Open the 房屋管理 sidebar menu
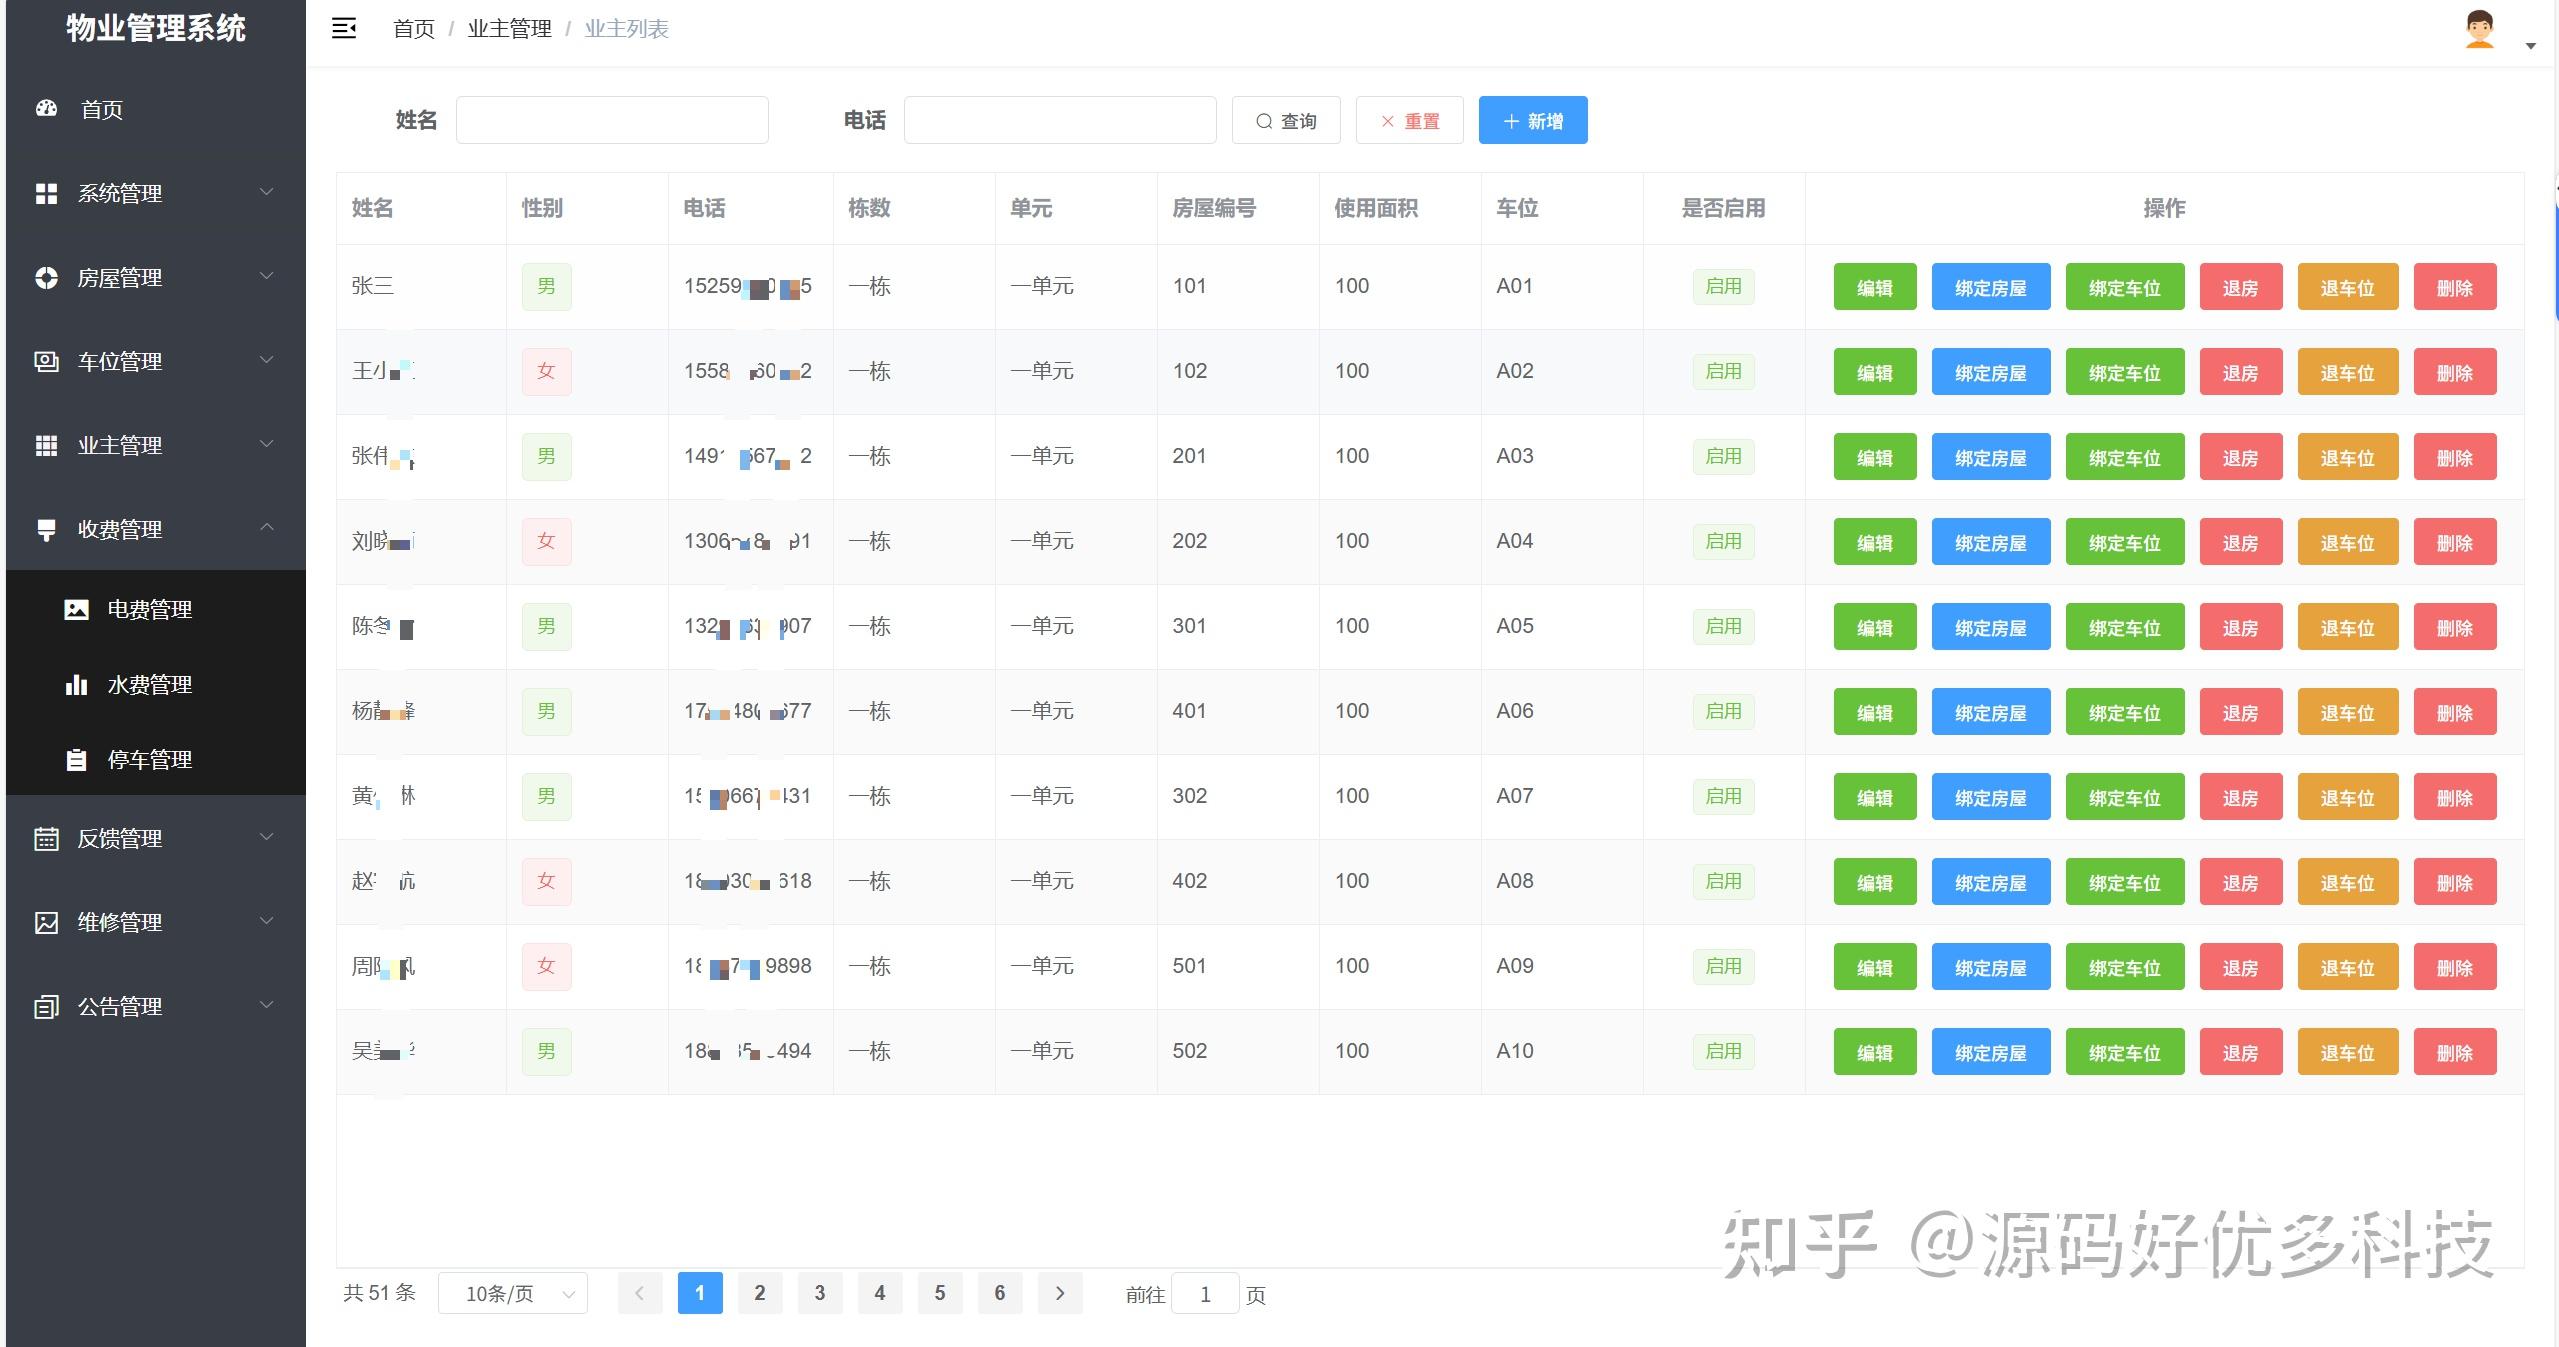2559x1347 pixels. pos(156,277)
